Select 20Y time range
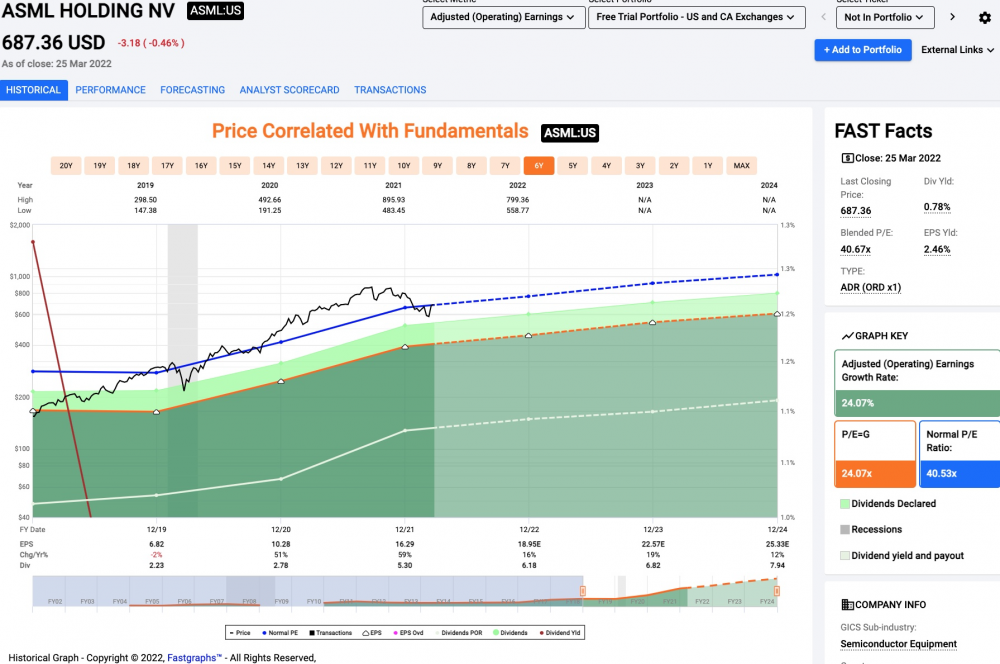The width and height of the screenshot is (1000, 664). click(x=66, y=166)
